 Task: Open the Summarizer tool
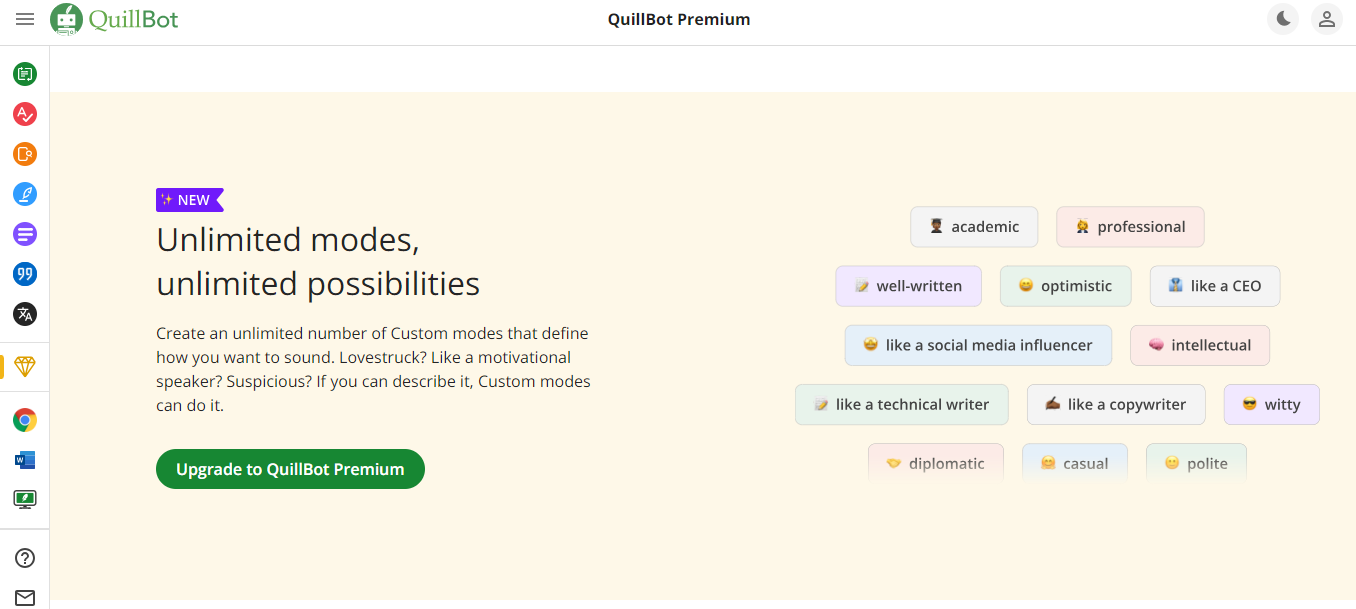24,234
